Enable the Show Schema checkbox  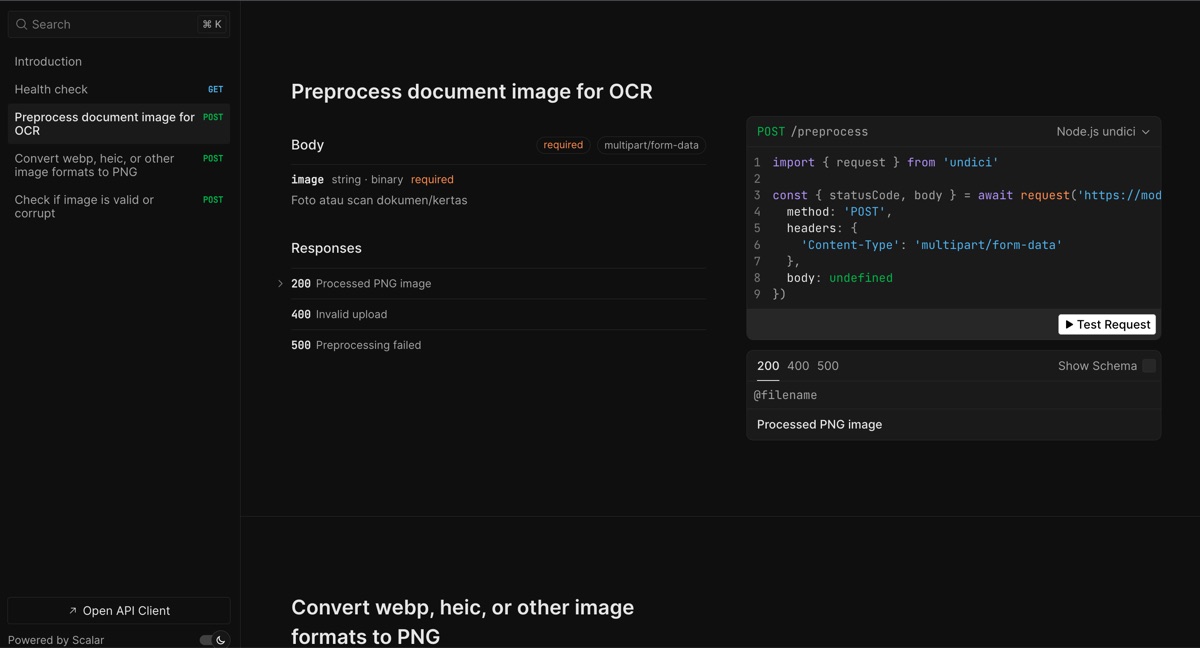(1149, 366)
